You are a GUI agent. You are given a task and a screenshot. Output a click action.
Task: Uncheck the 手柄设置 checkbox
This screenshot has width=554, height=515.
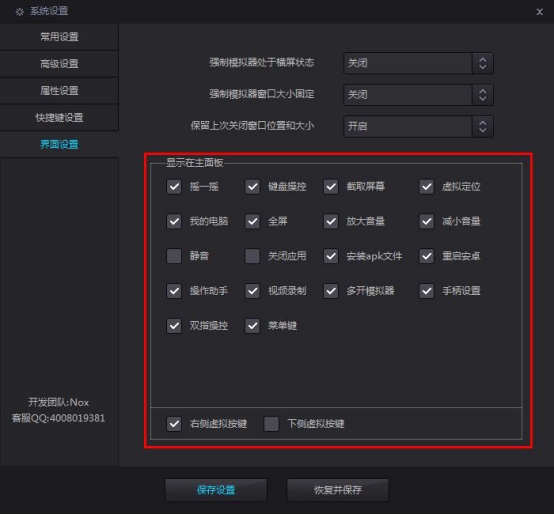point(426,291)
